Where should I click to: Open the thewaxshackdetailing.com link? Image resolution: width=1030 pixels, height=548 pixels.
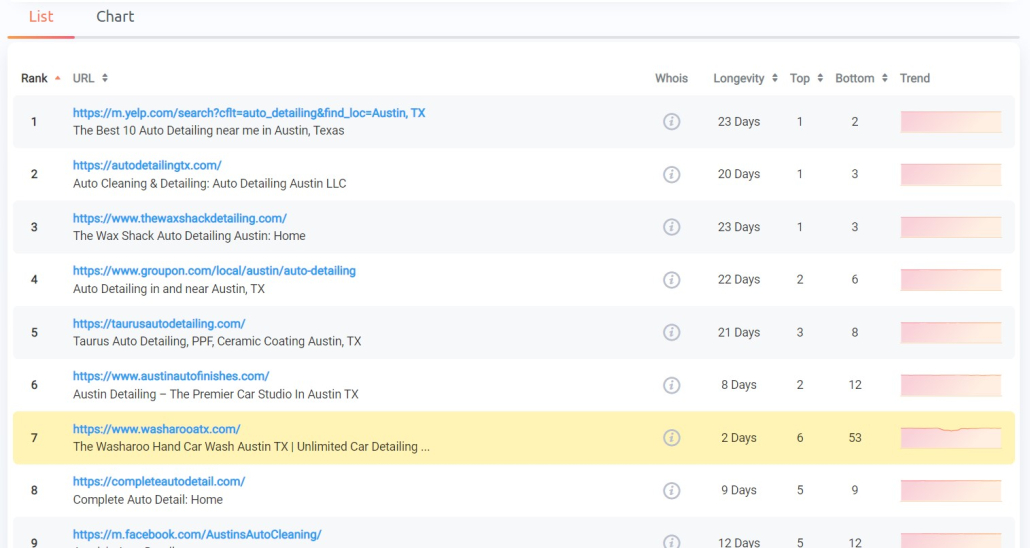180,218
